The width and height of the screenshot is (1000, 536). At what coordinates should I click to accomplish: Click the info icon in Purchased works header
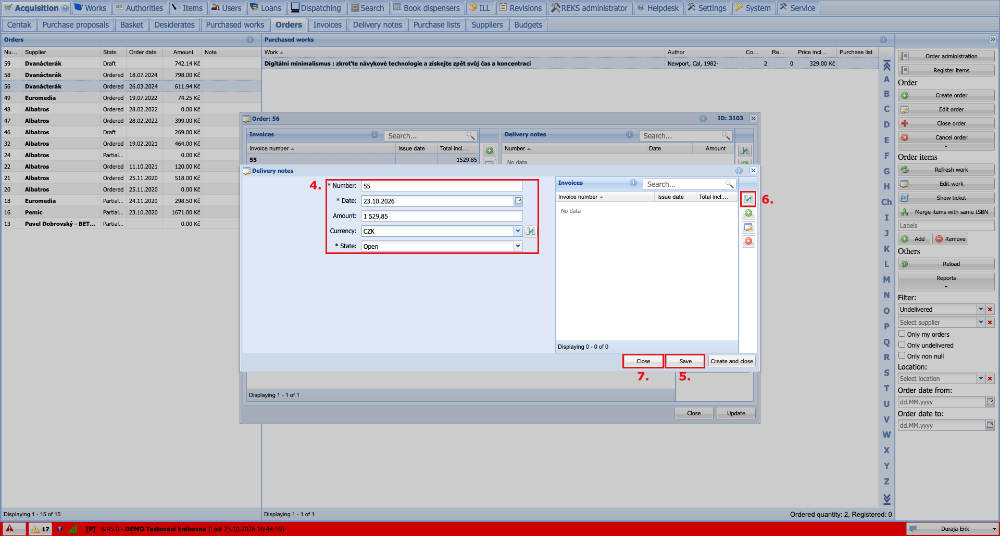[x=883, y=40]
